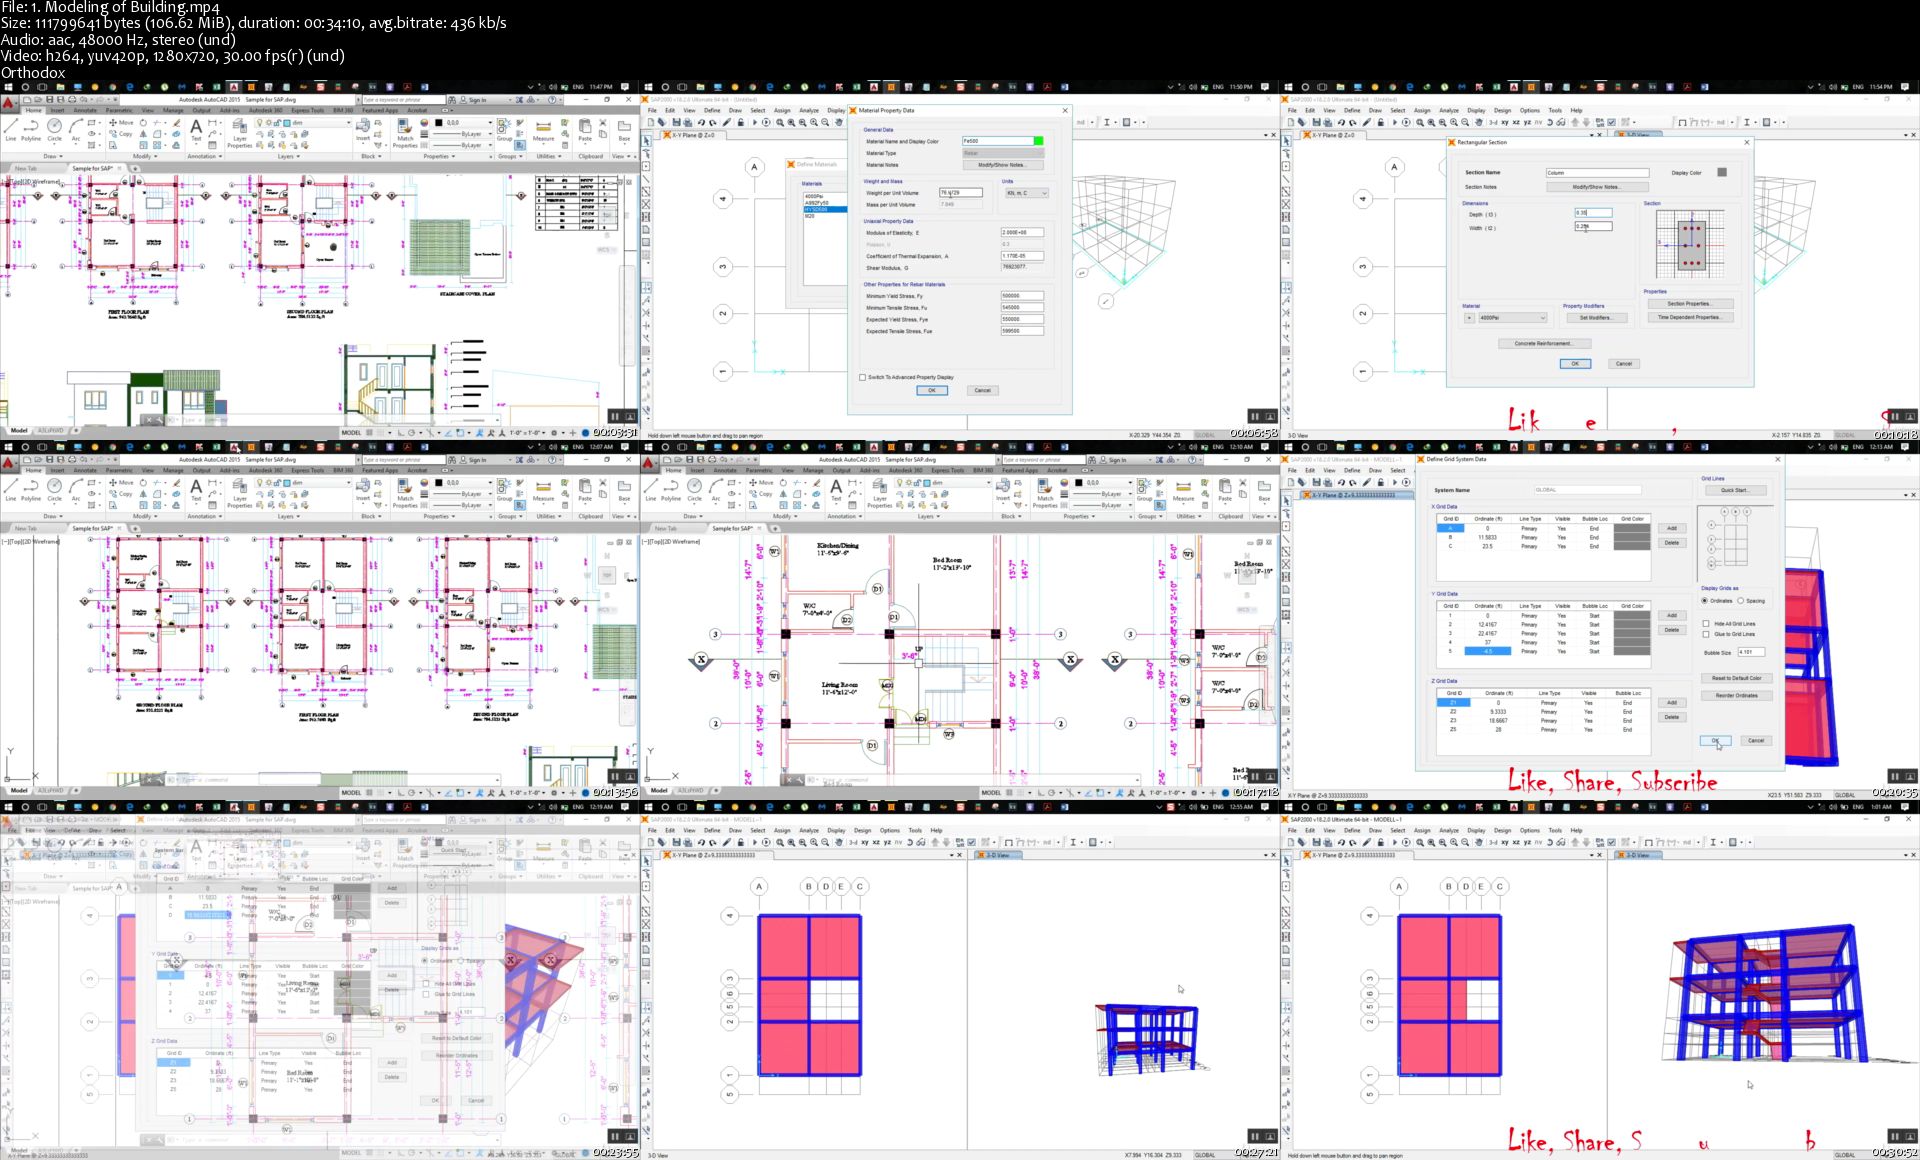
Task: Select the Spacing radio button in the 00:20:35 dialog
Action: pyautogui.click(x=1741, y=601)
